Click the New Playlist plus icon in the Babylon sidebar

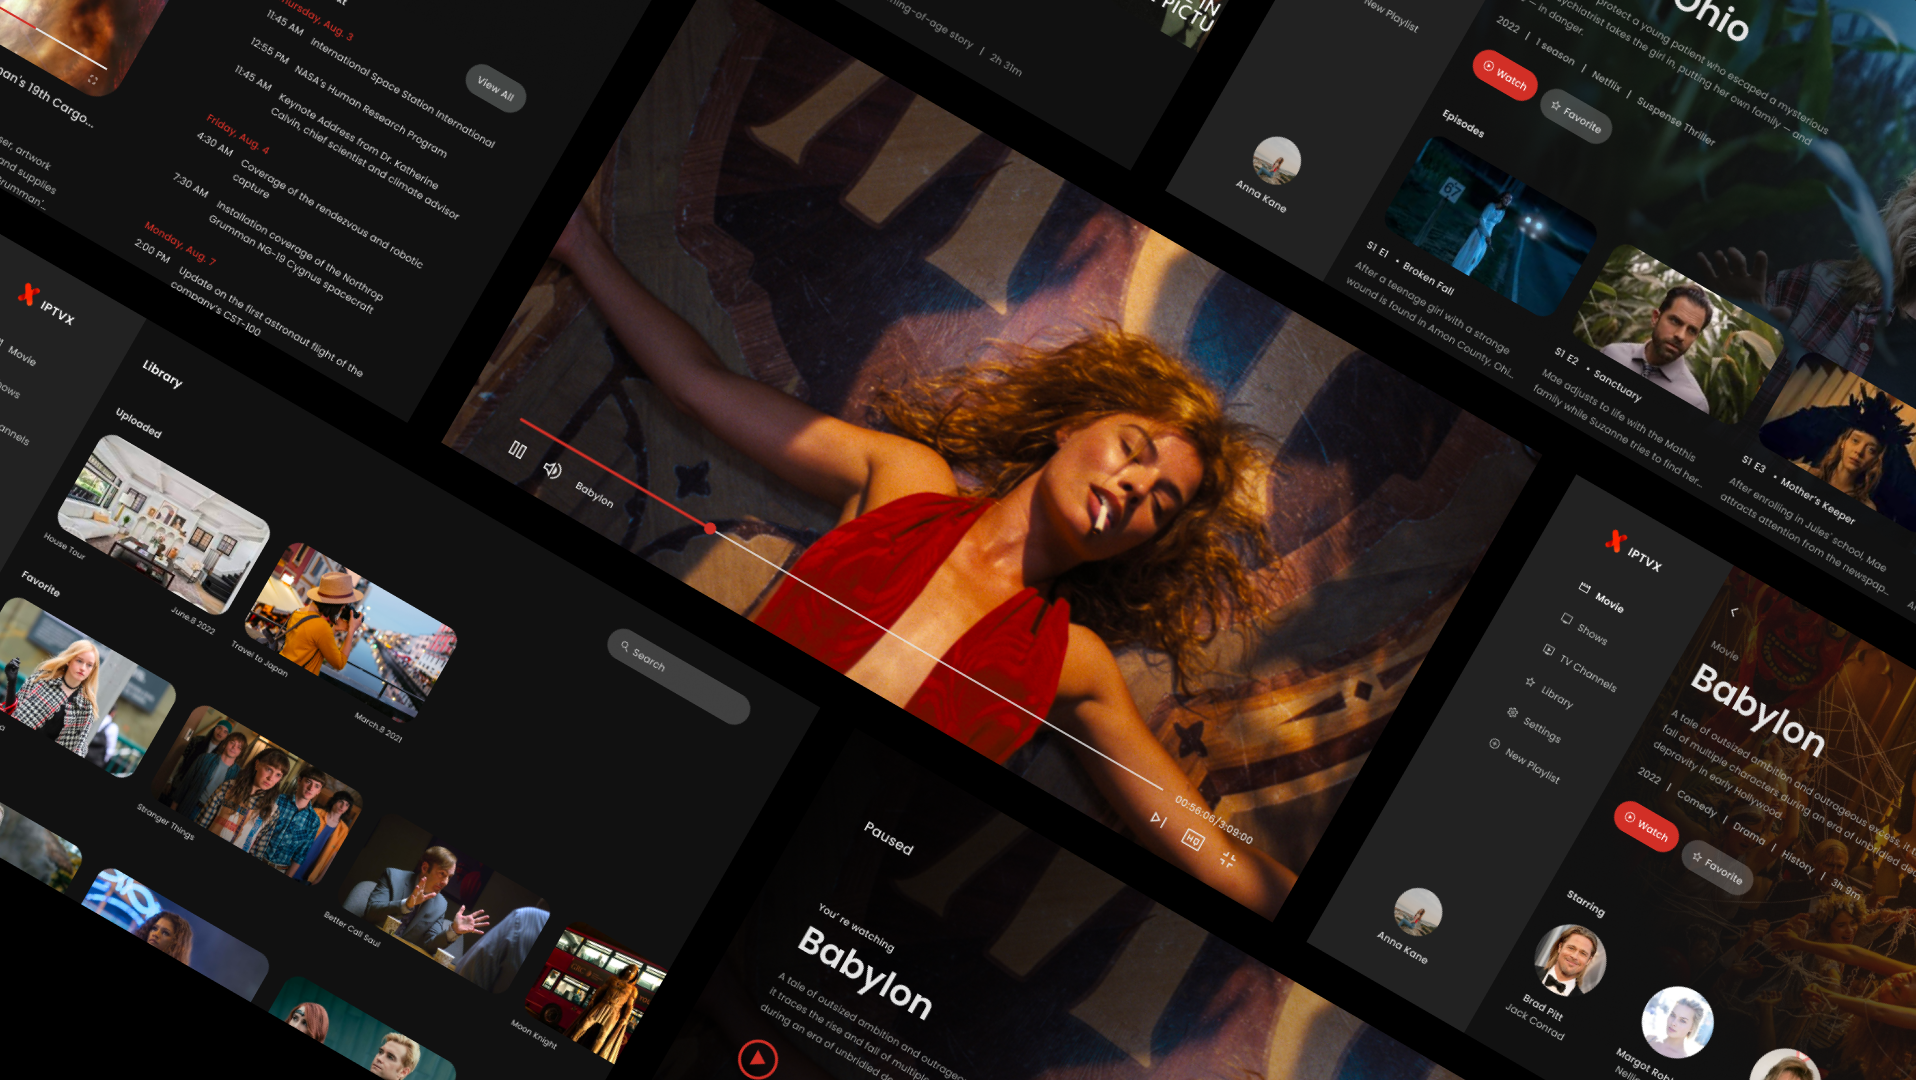[x=1494, y=744]
